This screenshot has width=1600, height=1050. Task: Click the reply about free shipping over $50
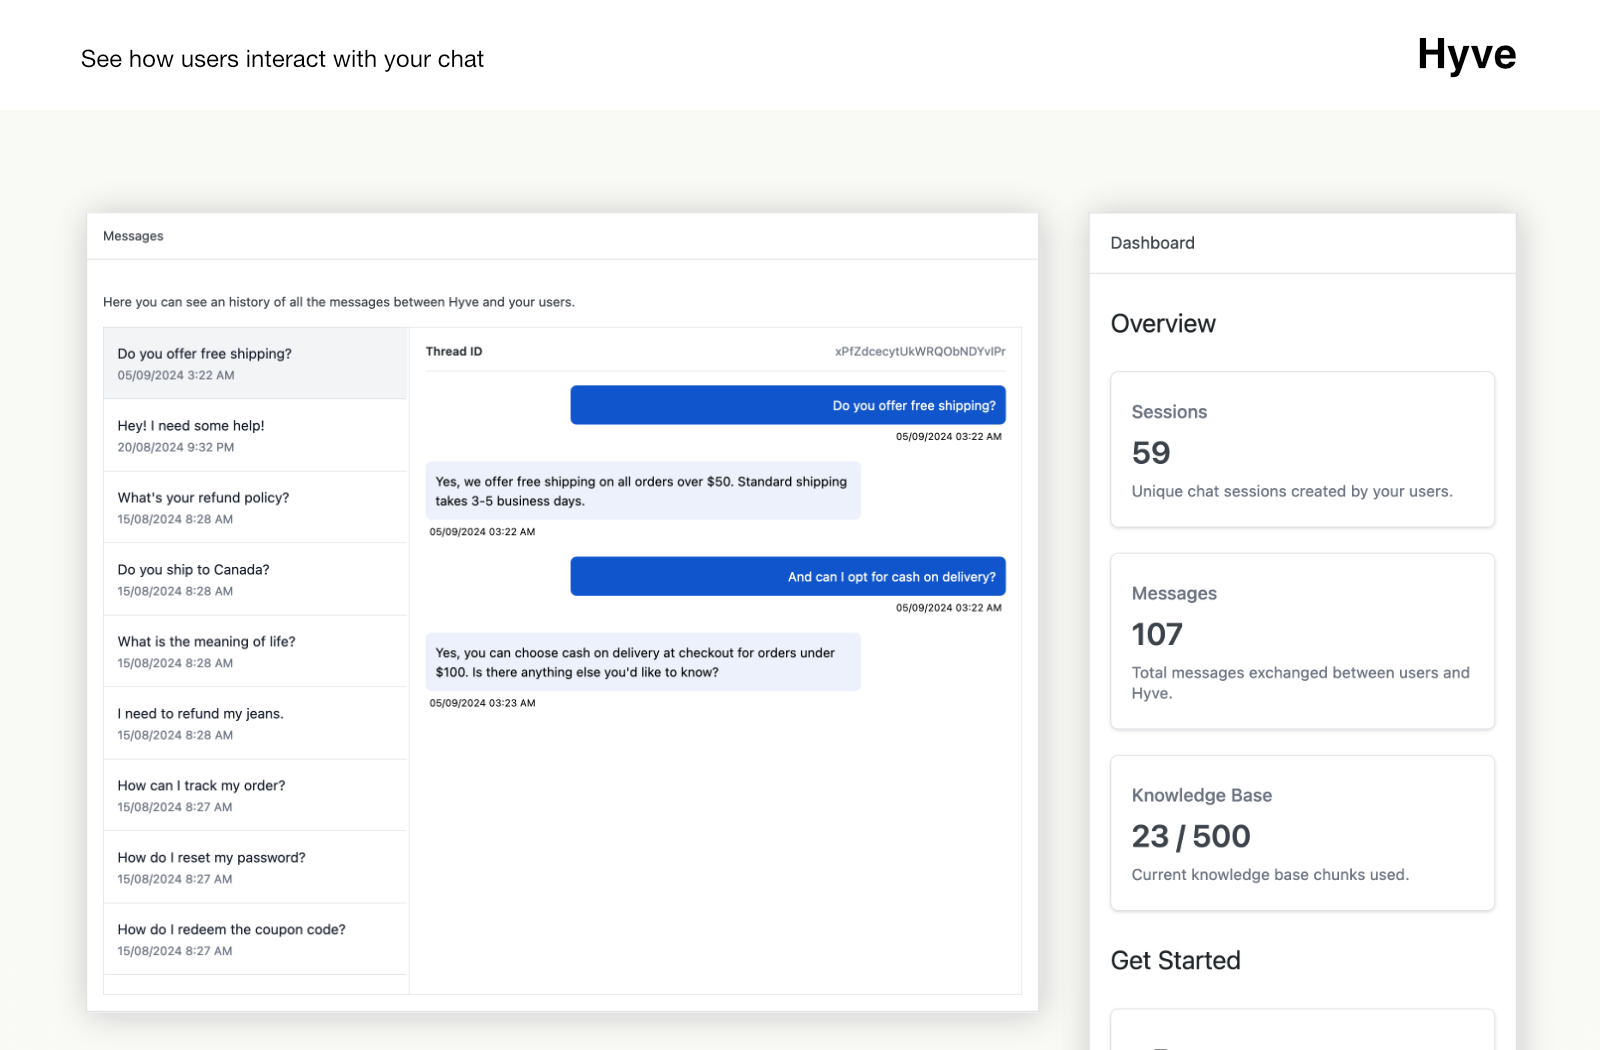642,490
